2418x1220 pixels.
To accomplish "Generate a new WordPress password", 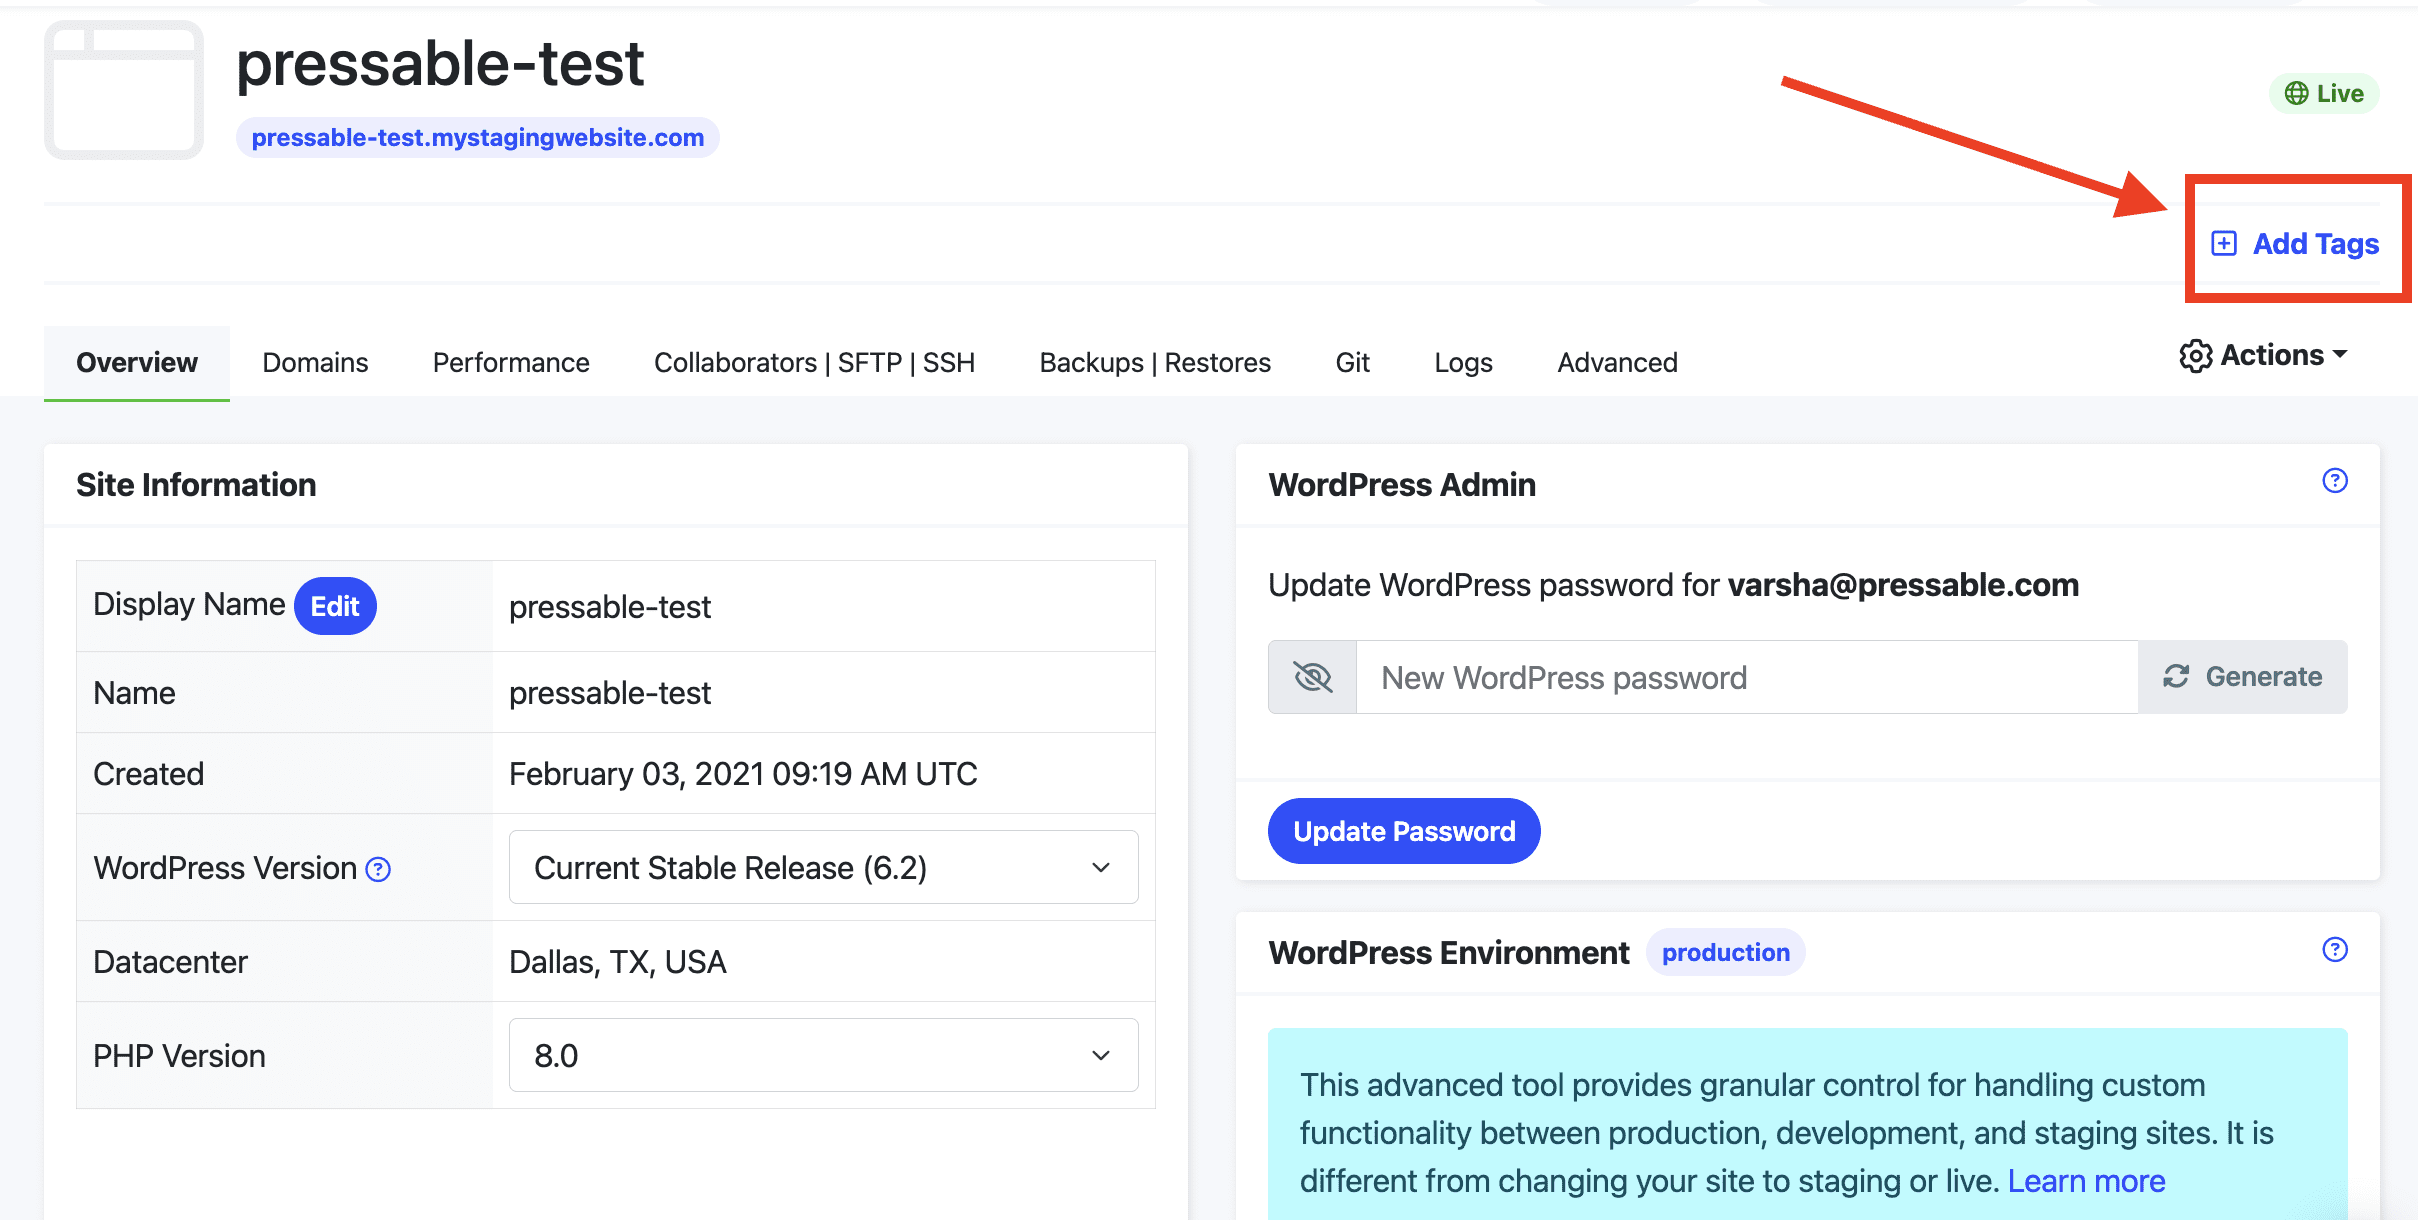I will pyautogui.click(x=2243, y=677).
